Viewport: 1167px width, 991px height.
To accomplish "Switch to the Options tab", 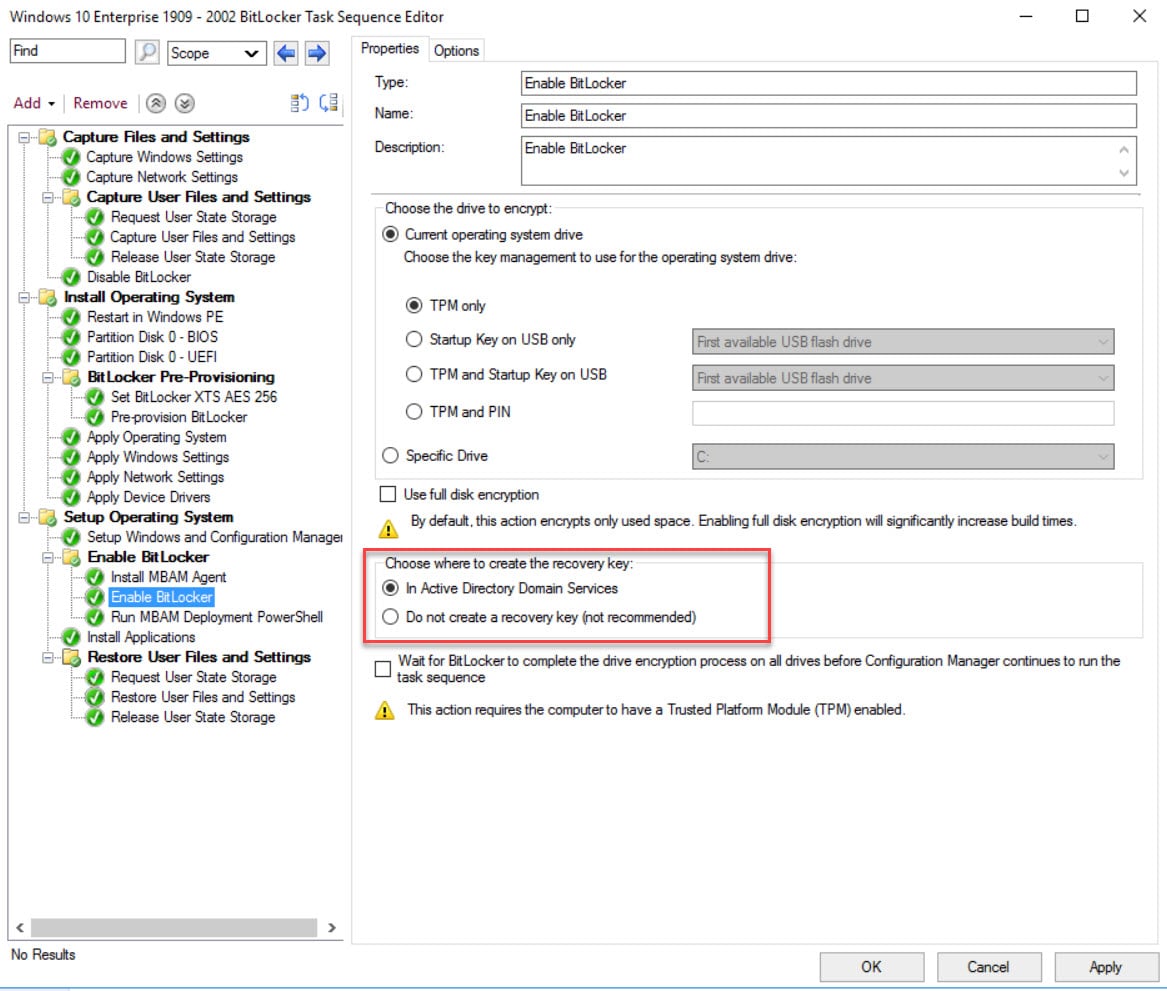I will 456,49.
